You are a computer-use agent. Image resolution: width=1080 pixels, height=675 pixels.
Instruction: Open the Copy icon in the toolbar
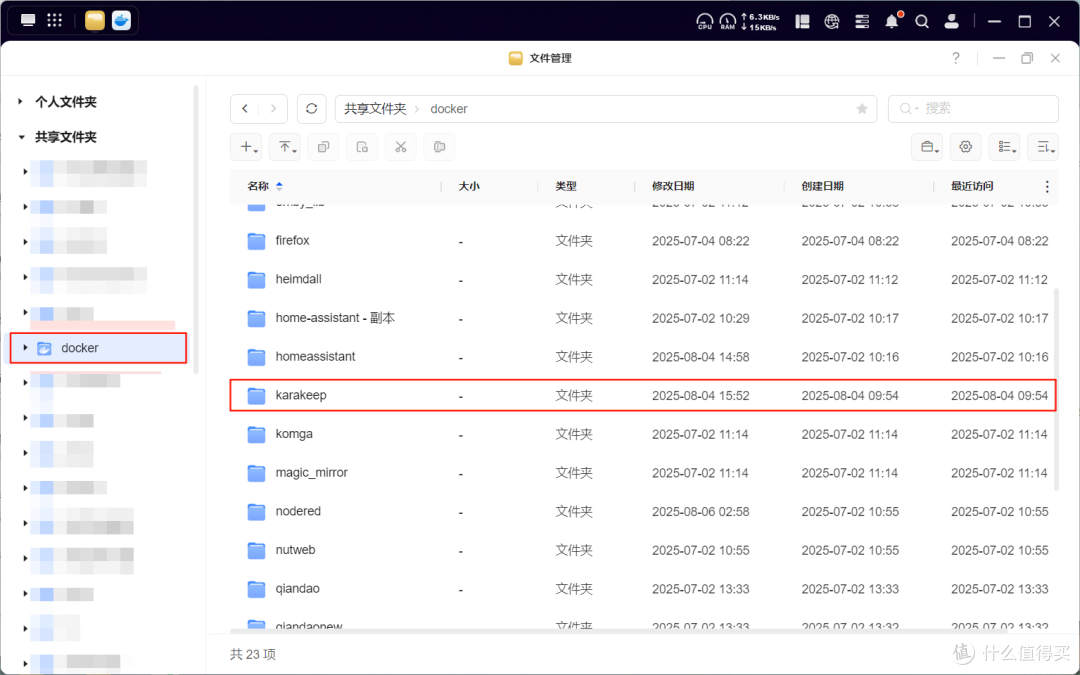tap(323, 146)
